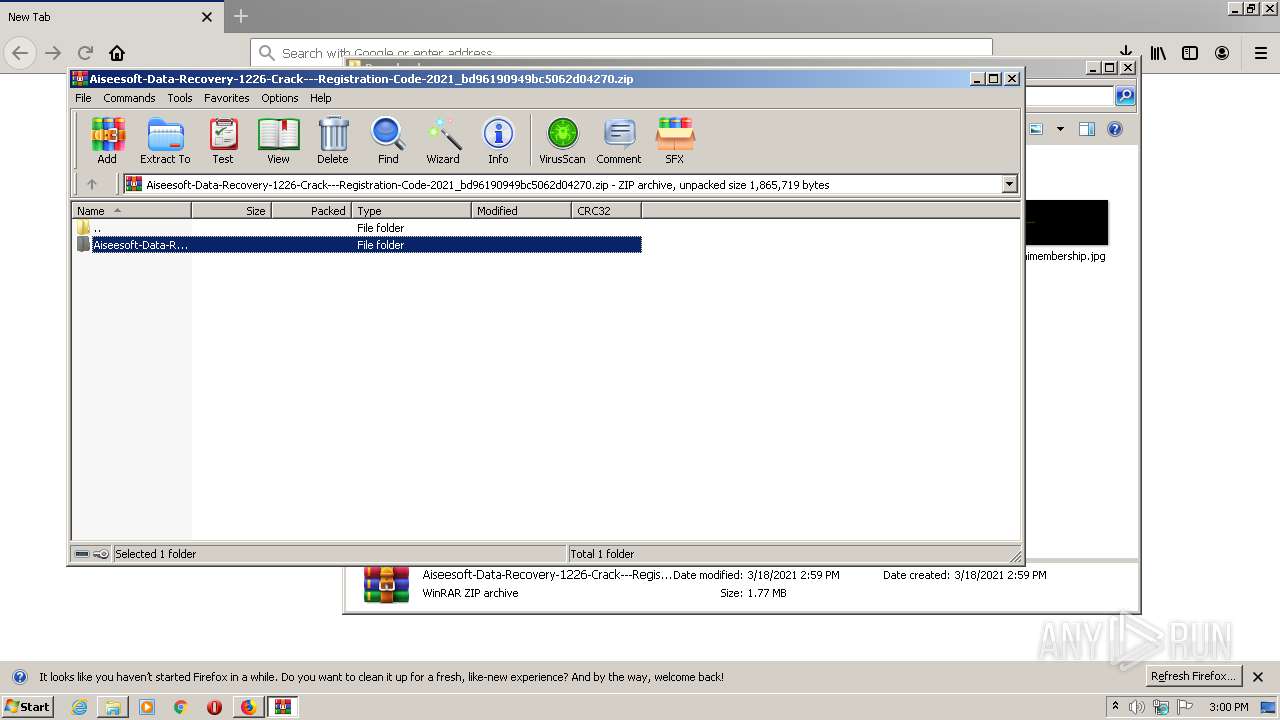Click the Find magnifier icon
This screenshot has width=1280, height=720.
388,141
